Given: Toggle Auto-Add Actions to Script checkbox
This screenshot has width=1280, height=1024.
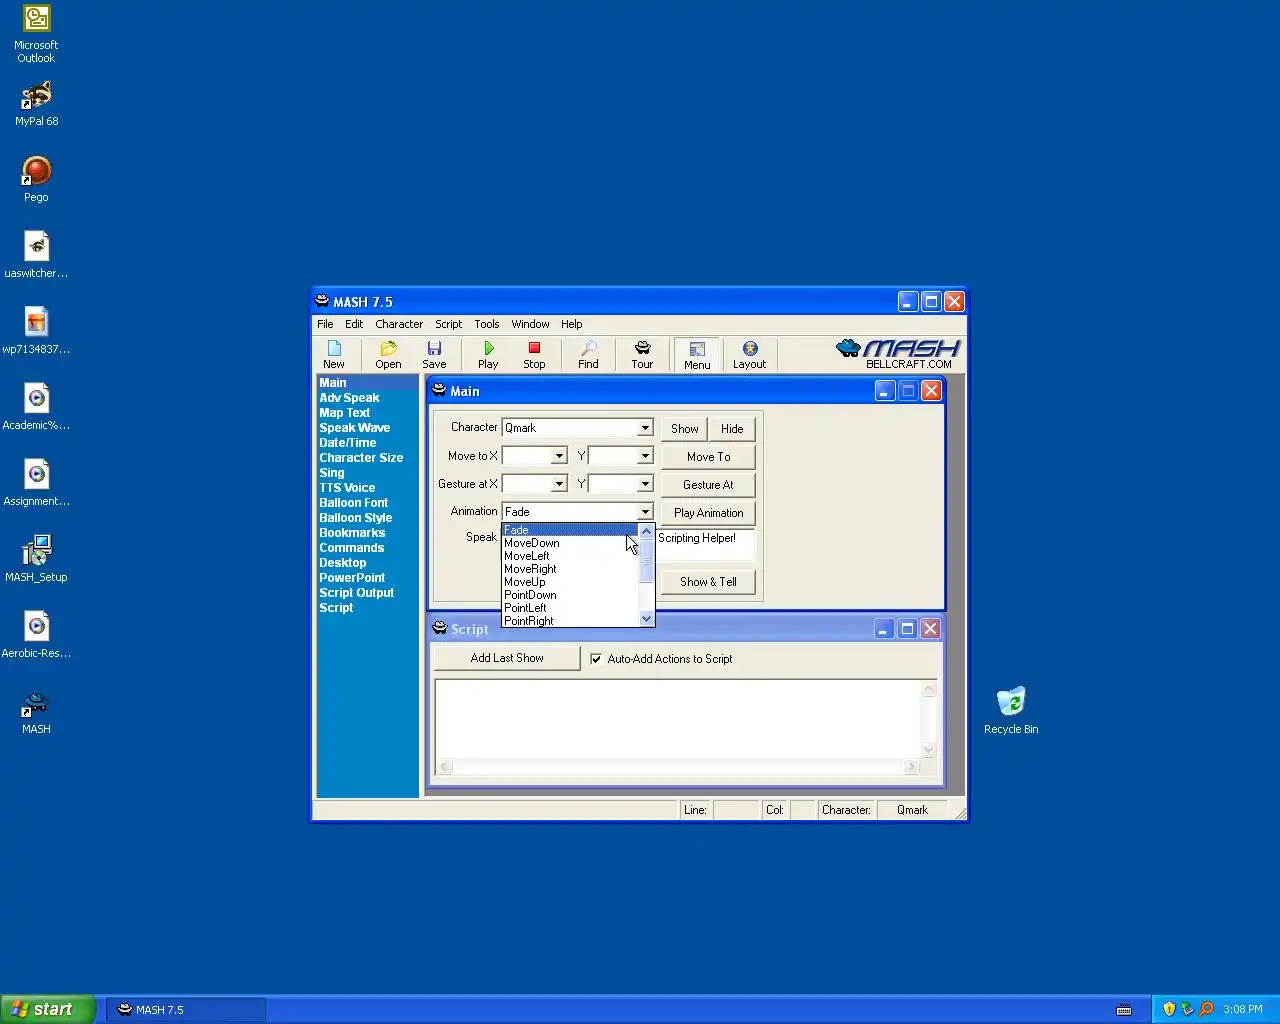Looking at the screenshot, I should (596, 659).
